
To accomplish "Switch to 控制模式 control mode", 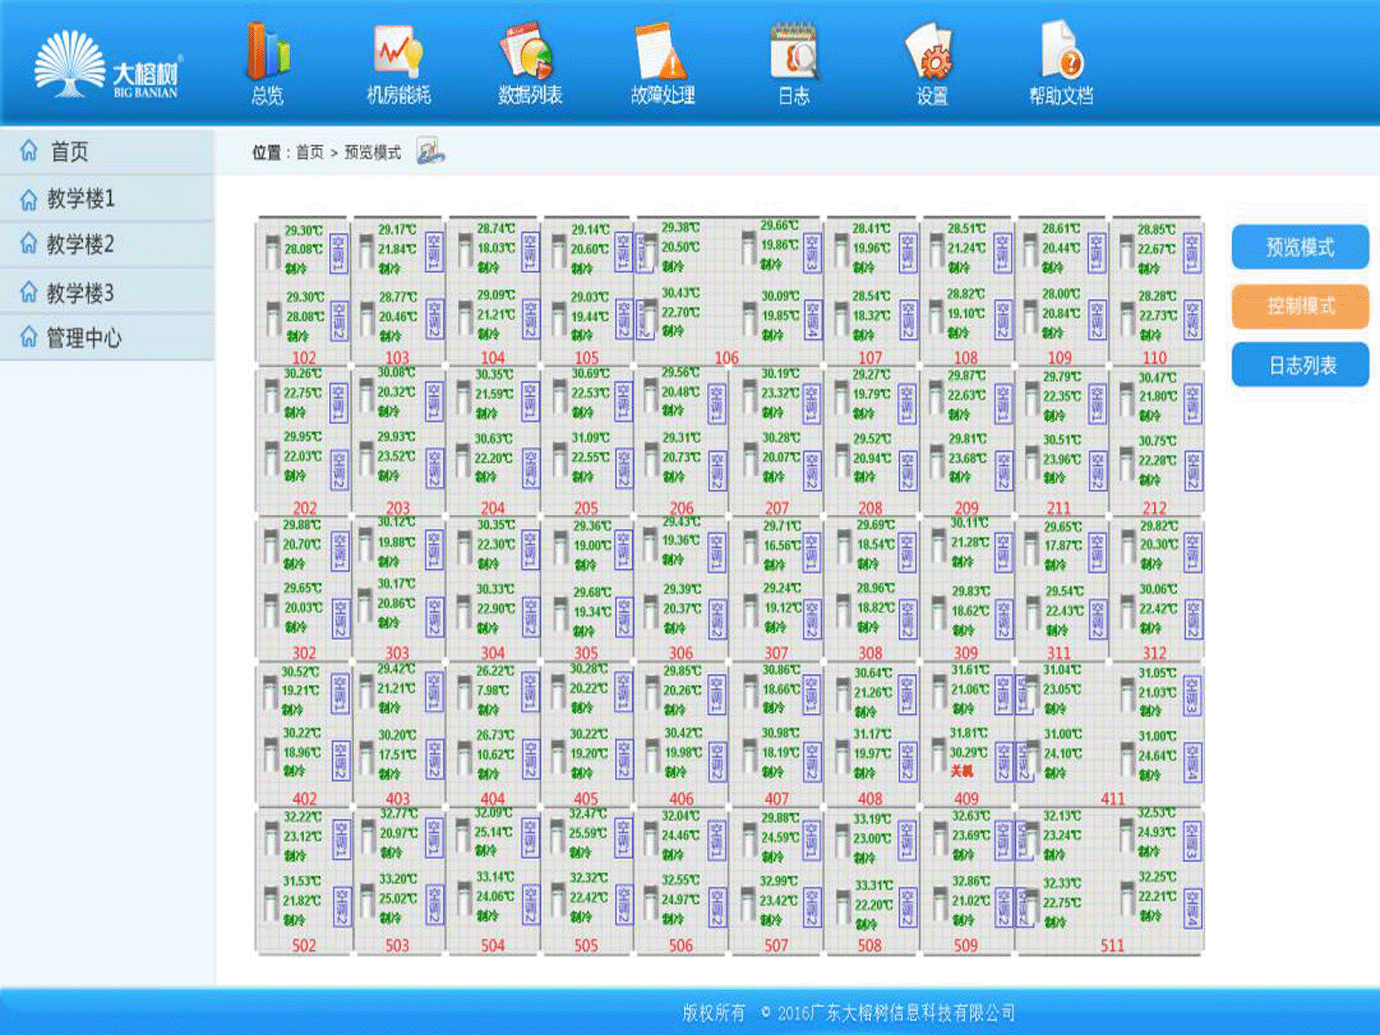I will [x=1300, y=306].
